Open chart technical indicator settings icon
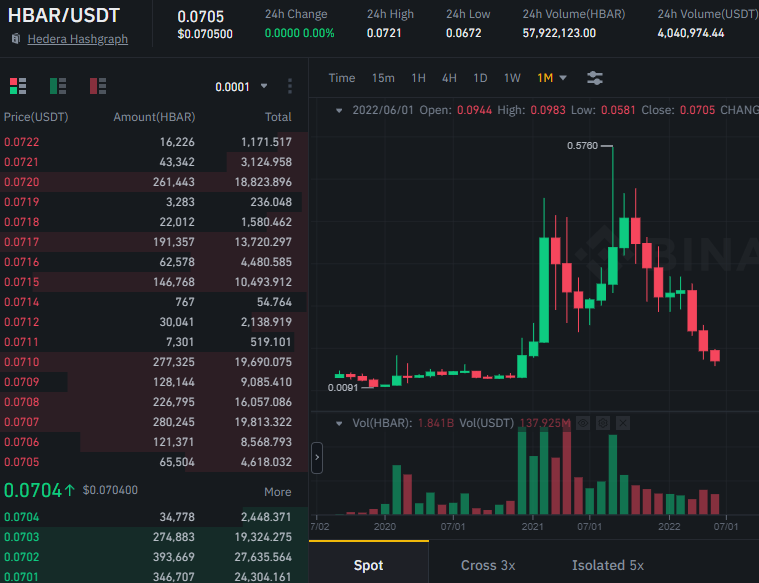 coord(594,78)
